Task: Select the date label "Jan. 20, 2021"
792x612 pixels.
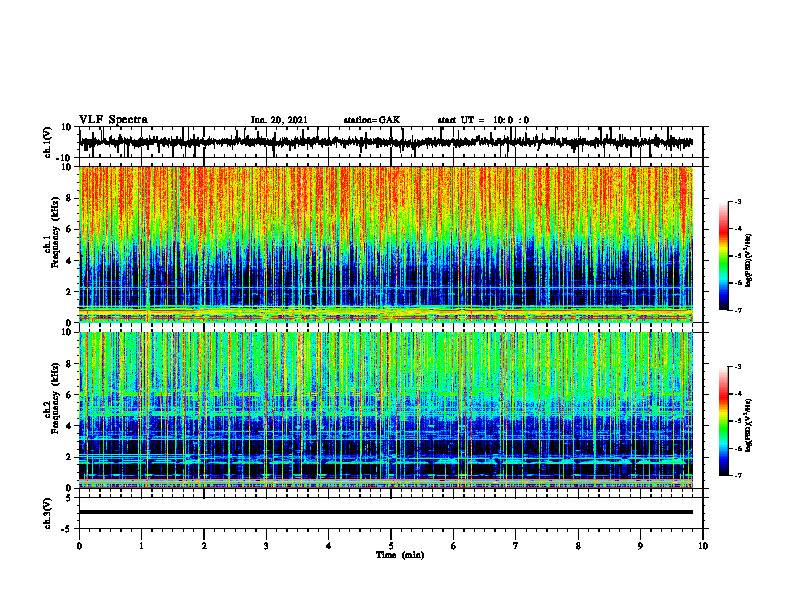Action: click(279, 120)
